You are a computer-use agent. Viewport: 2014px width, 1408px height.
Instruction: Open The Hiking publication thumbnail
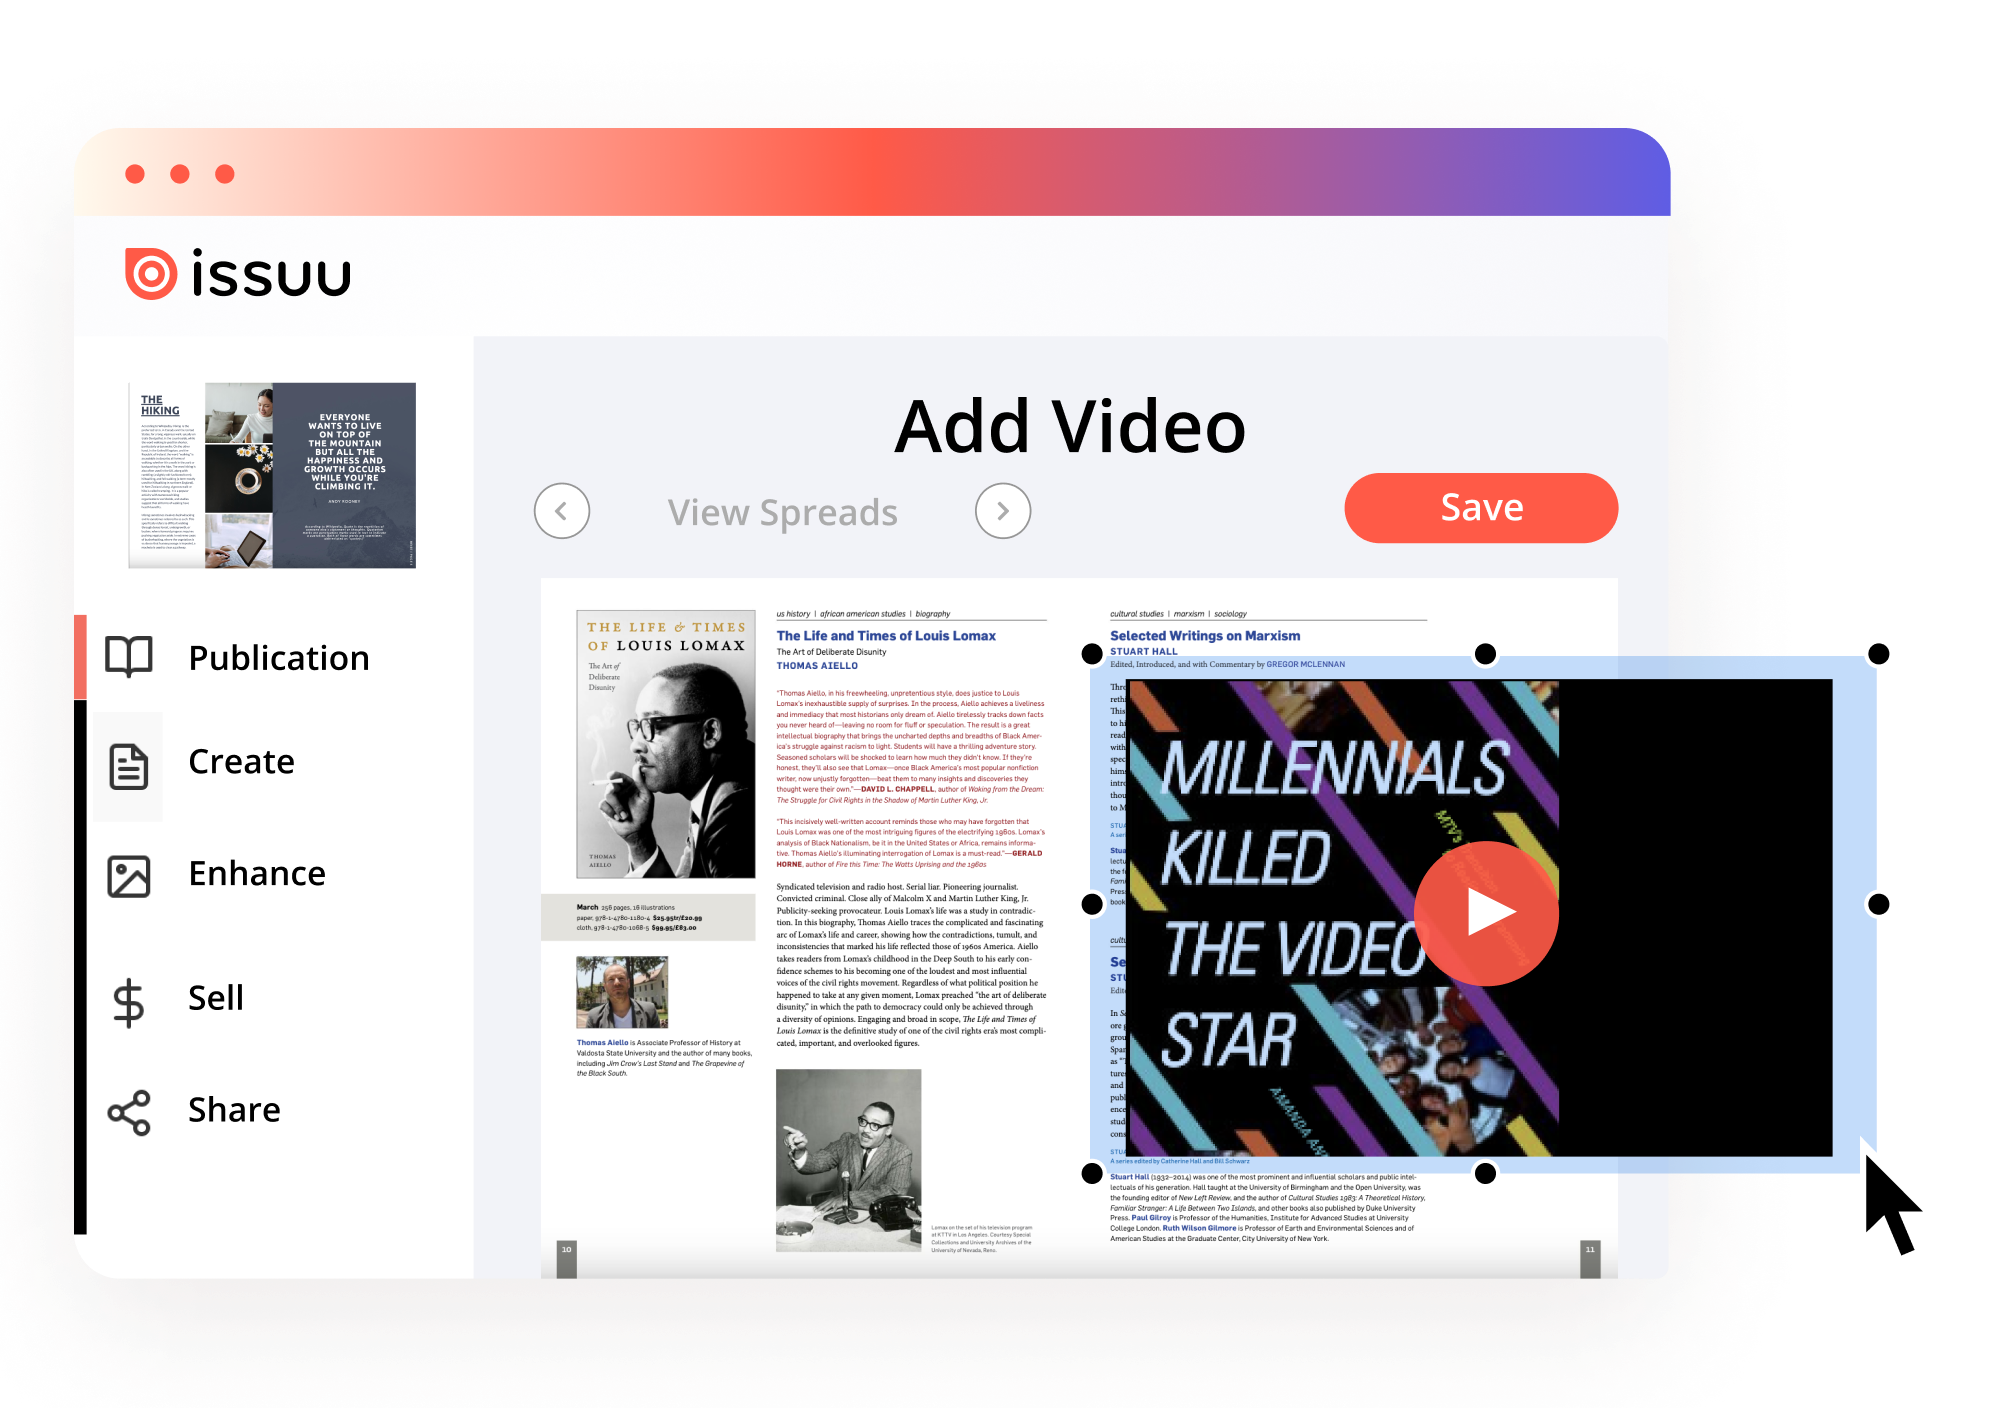coord(272,475)
